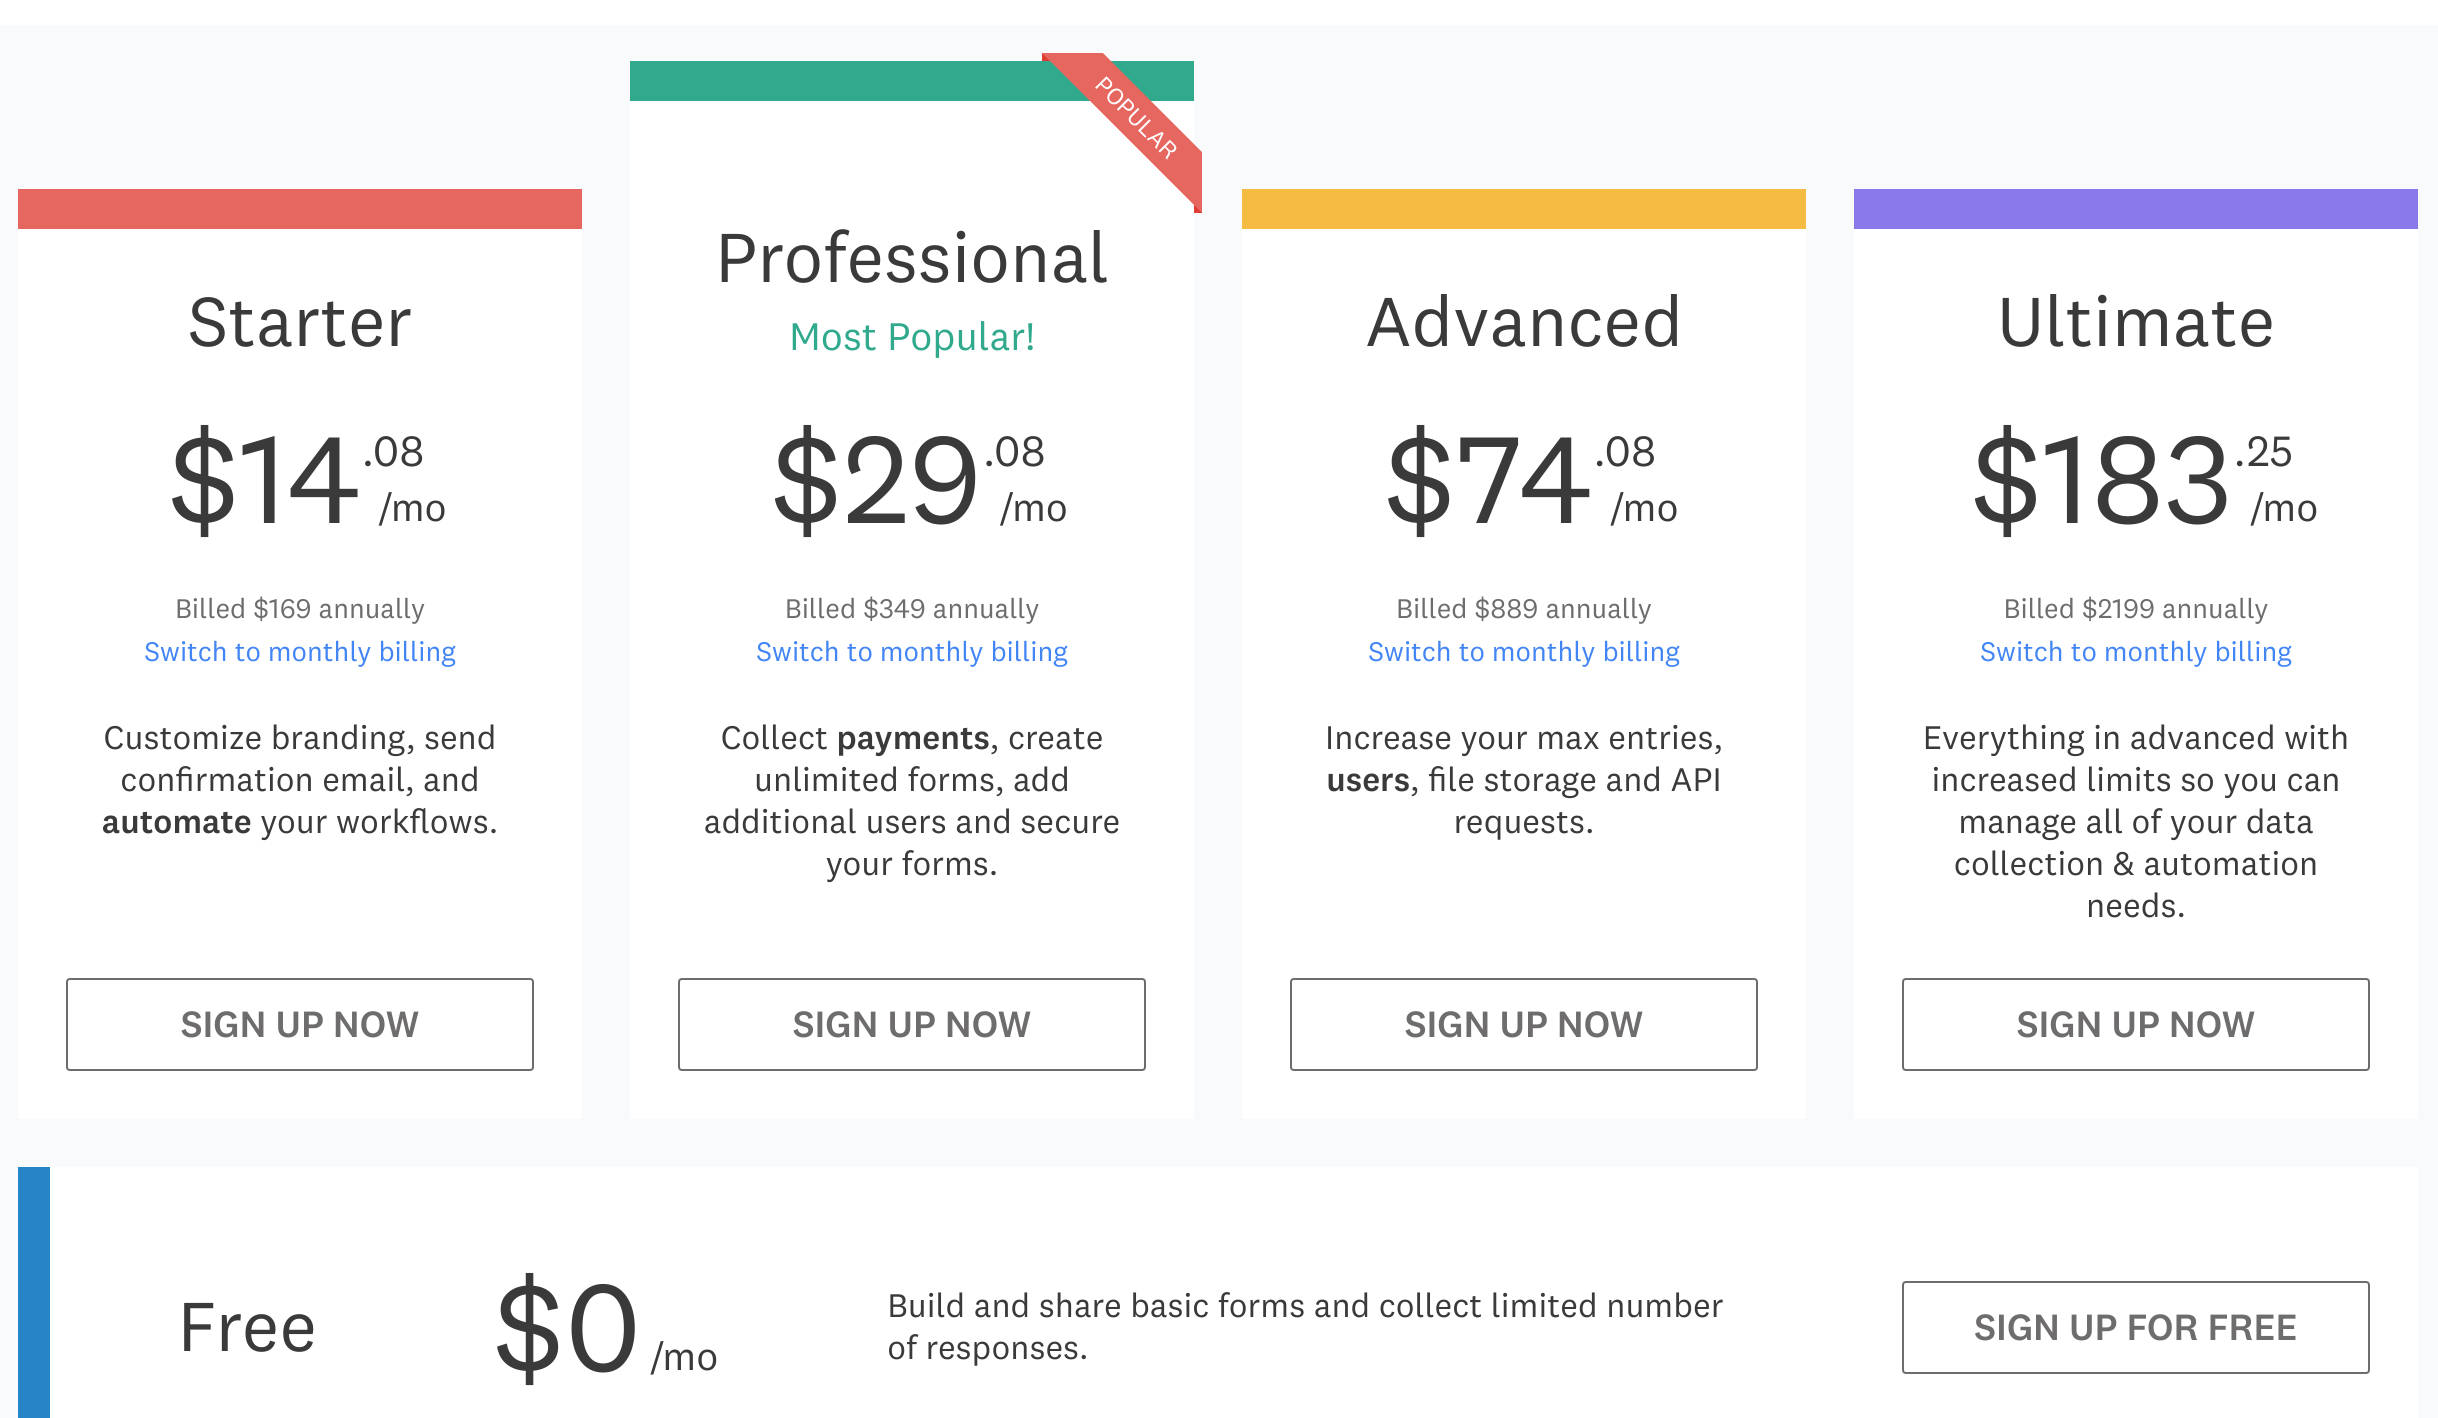Switch Professional plan to monthly billing
This screenshot has width=2438, height=1418.
pos(911,651)
